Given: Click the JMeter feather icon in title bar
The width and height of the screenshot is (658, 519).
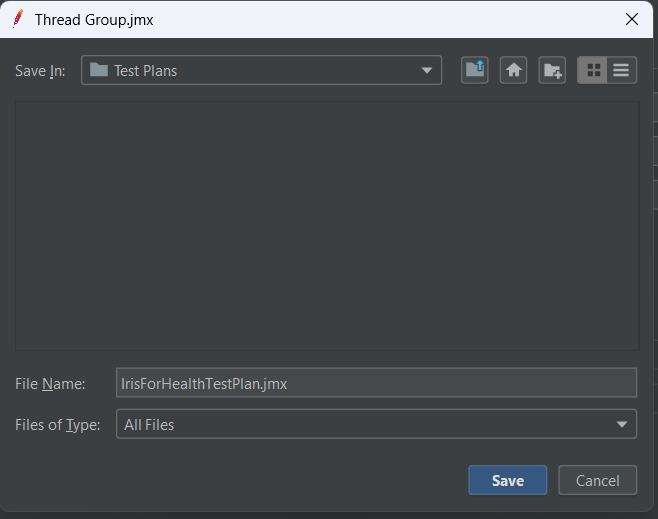Looking at the screenshot, I should click(x=18, y=19).
